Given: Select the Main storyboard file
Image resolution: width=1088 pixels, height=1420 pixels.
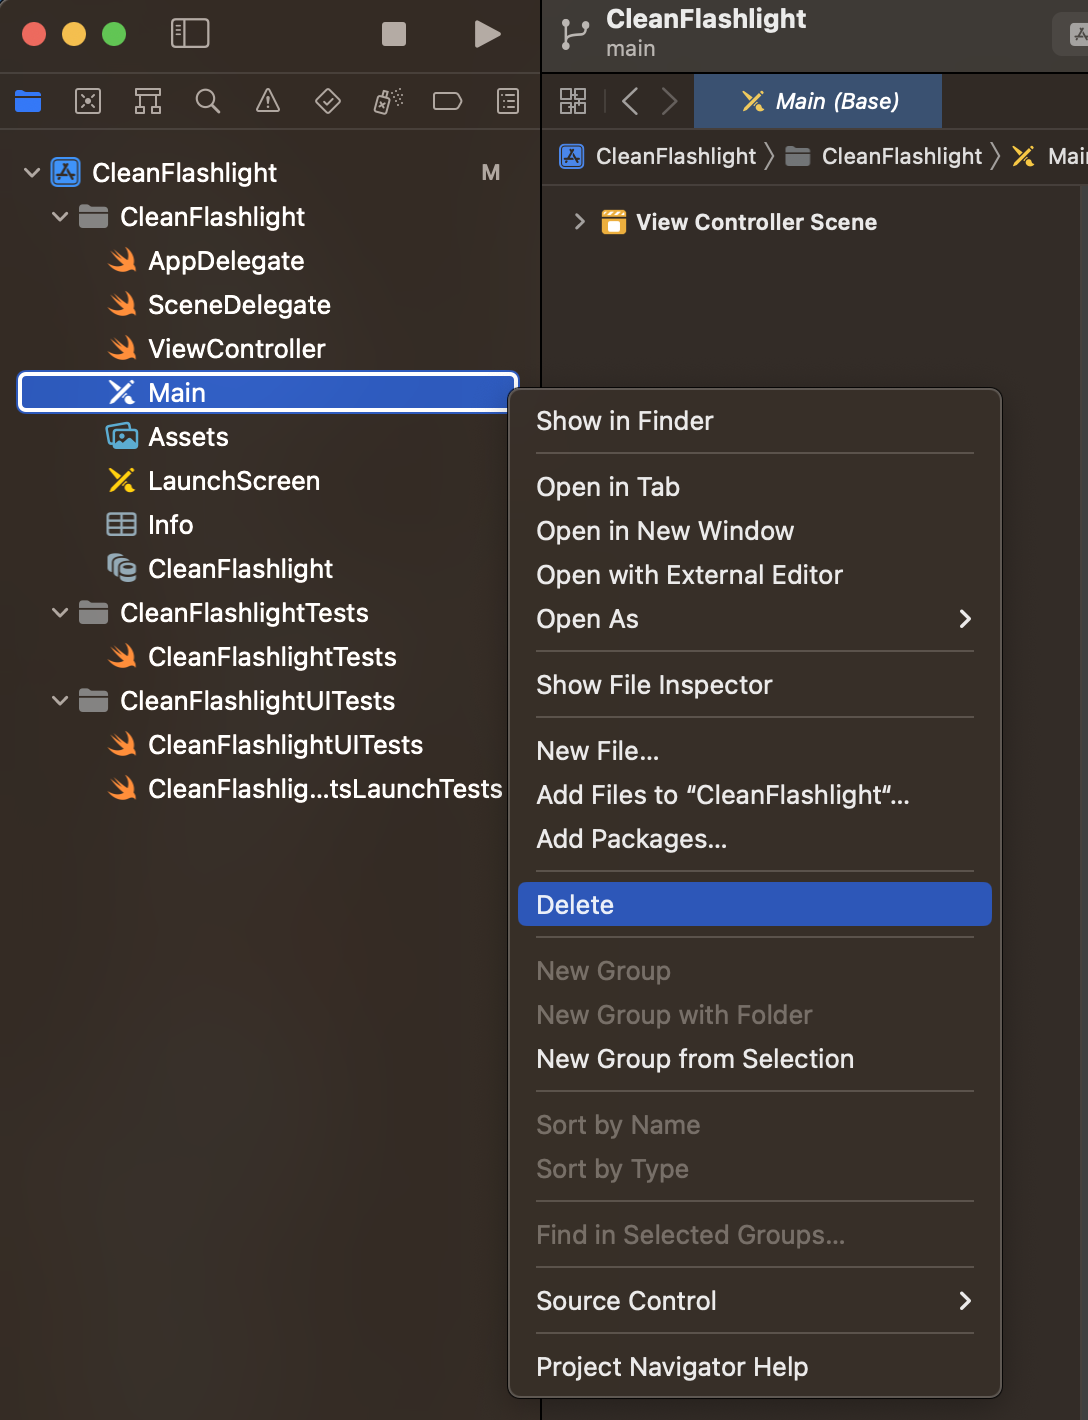Looking at the screenshot, I should (x=268, y=393).
